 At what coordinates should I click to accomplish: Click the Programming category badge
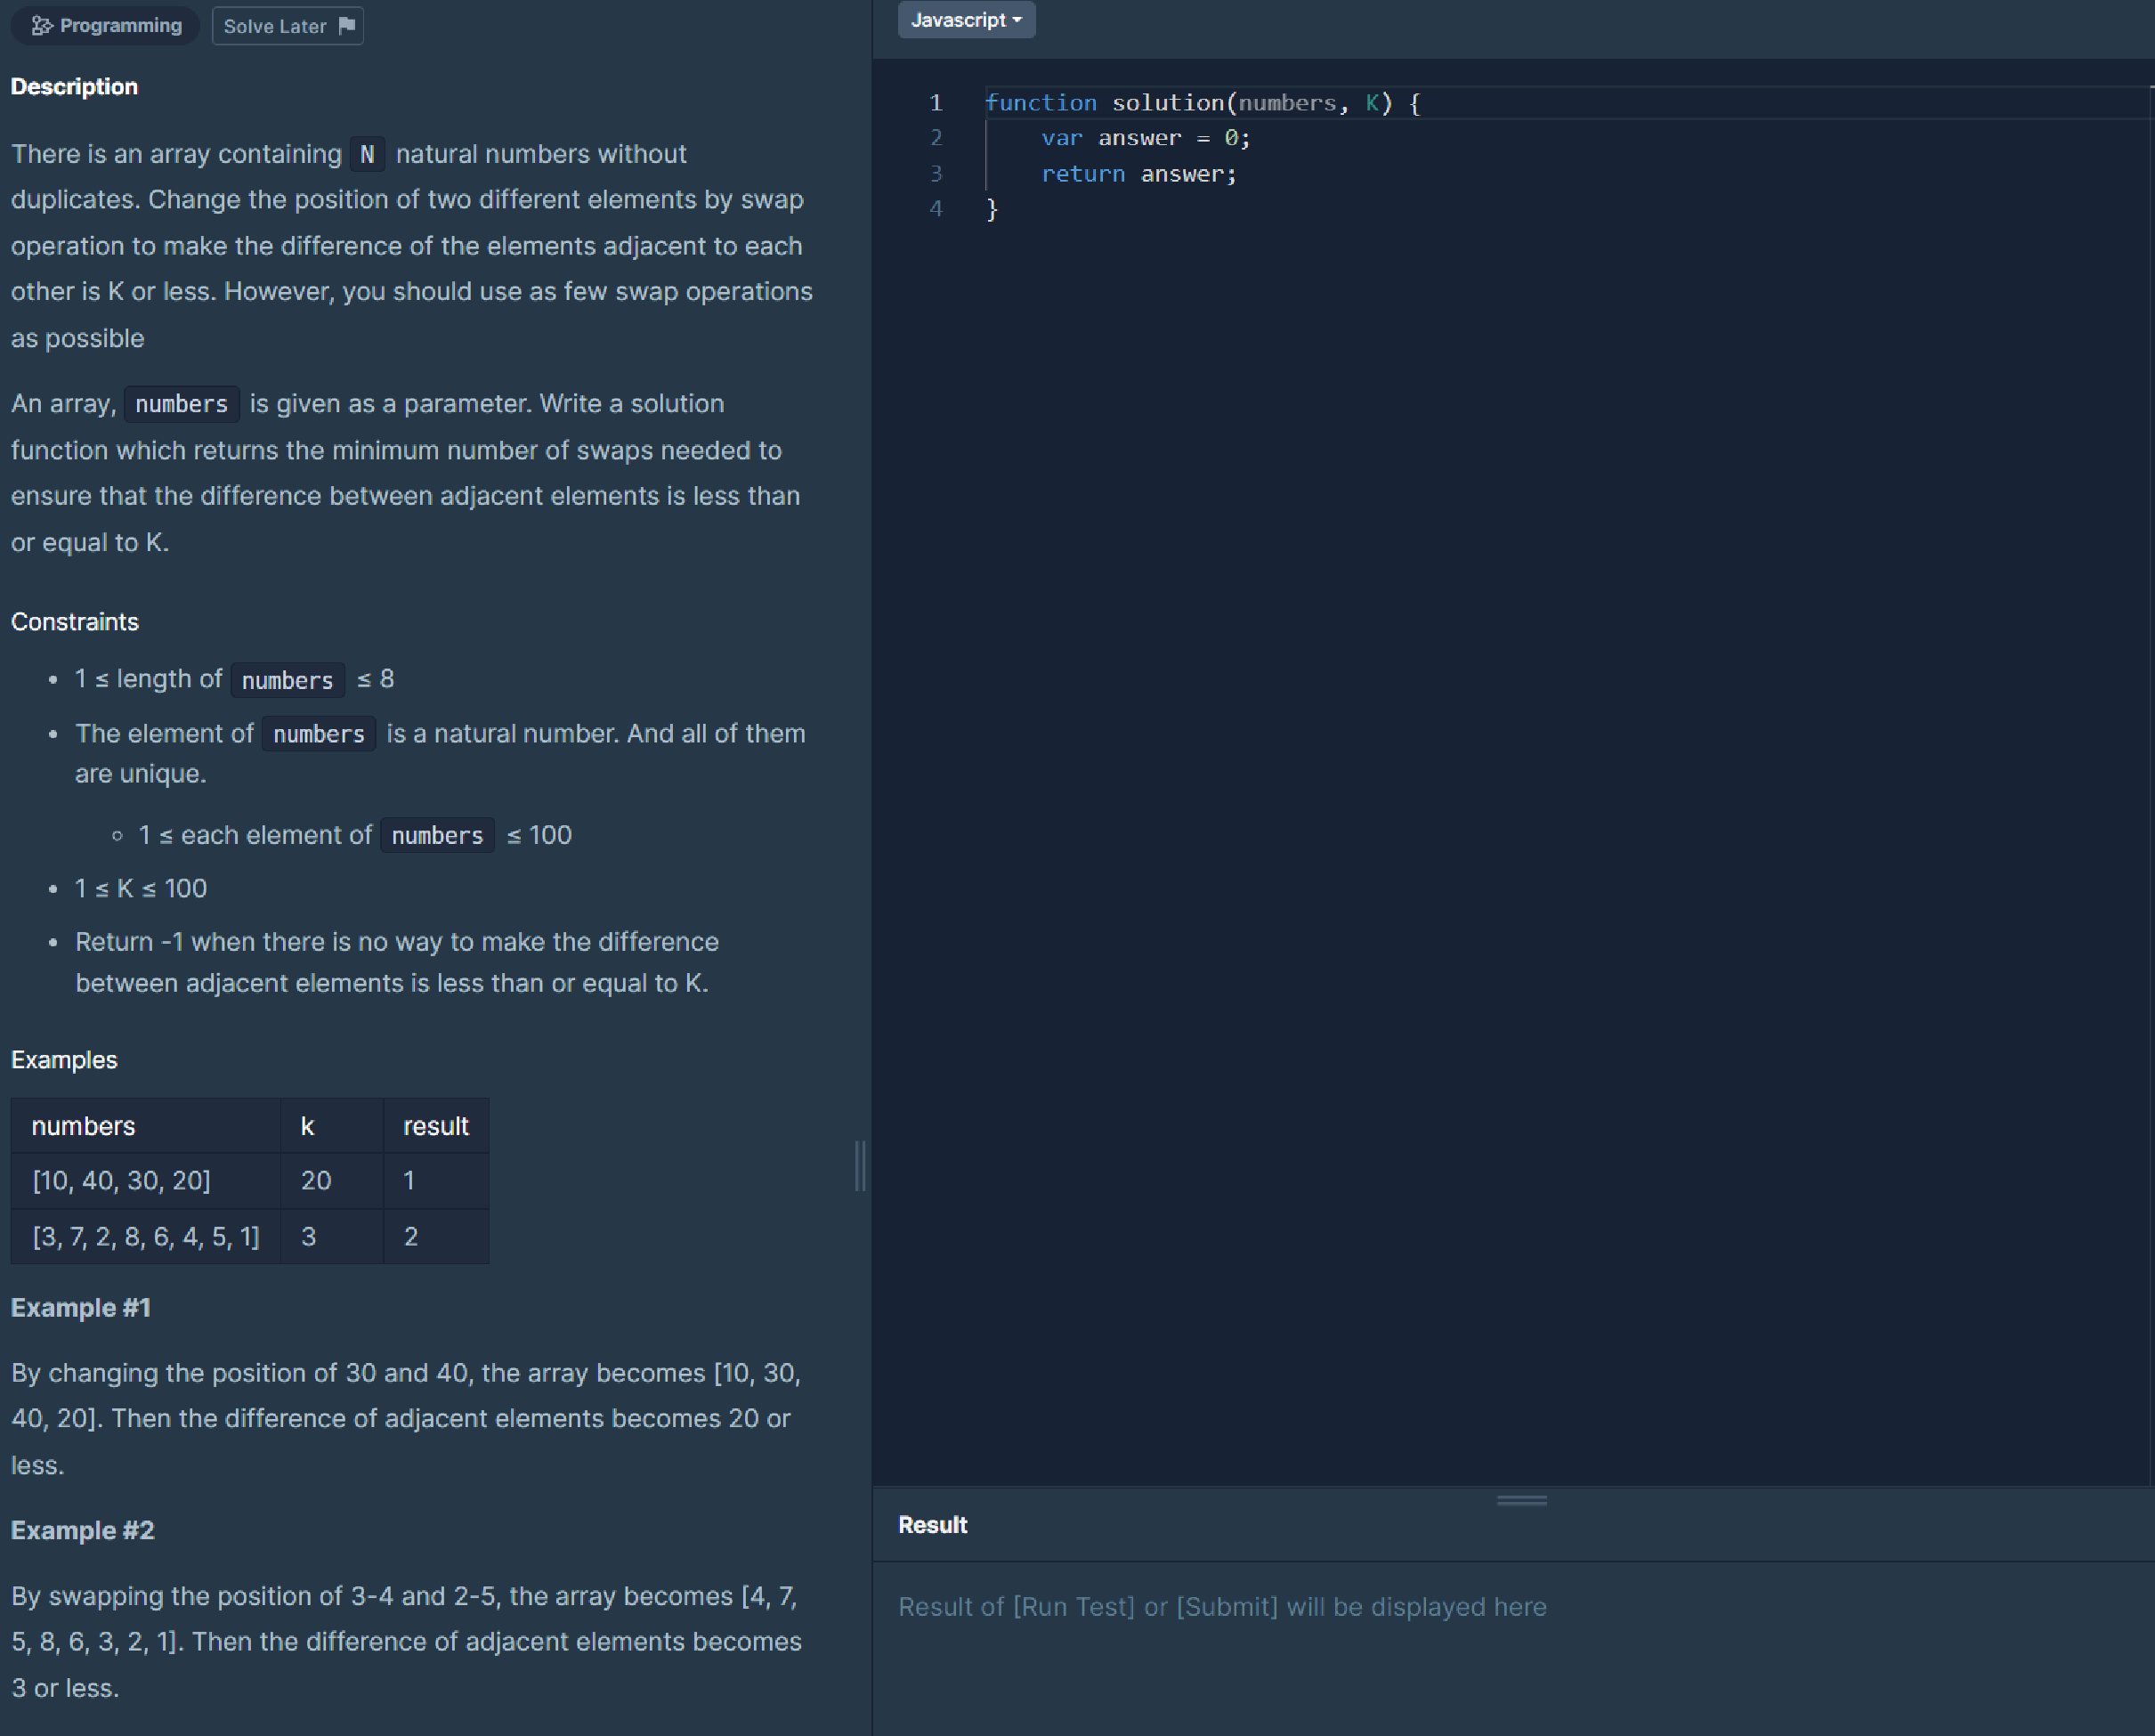(105, 25)
